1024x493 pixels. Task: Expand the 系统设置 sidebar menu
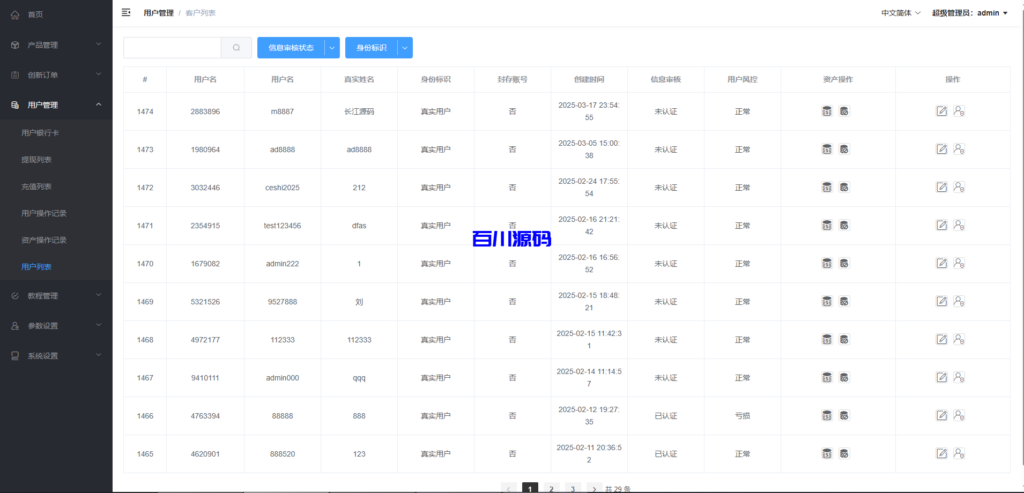point(56,356)
